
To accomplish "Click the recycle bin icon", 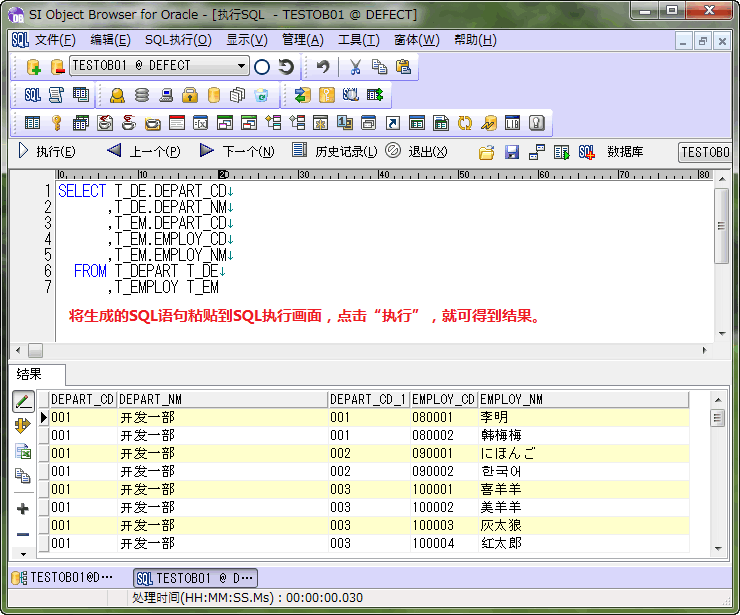I will pos(261,95).
